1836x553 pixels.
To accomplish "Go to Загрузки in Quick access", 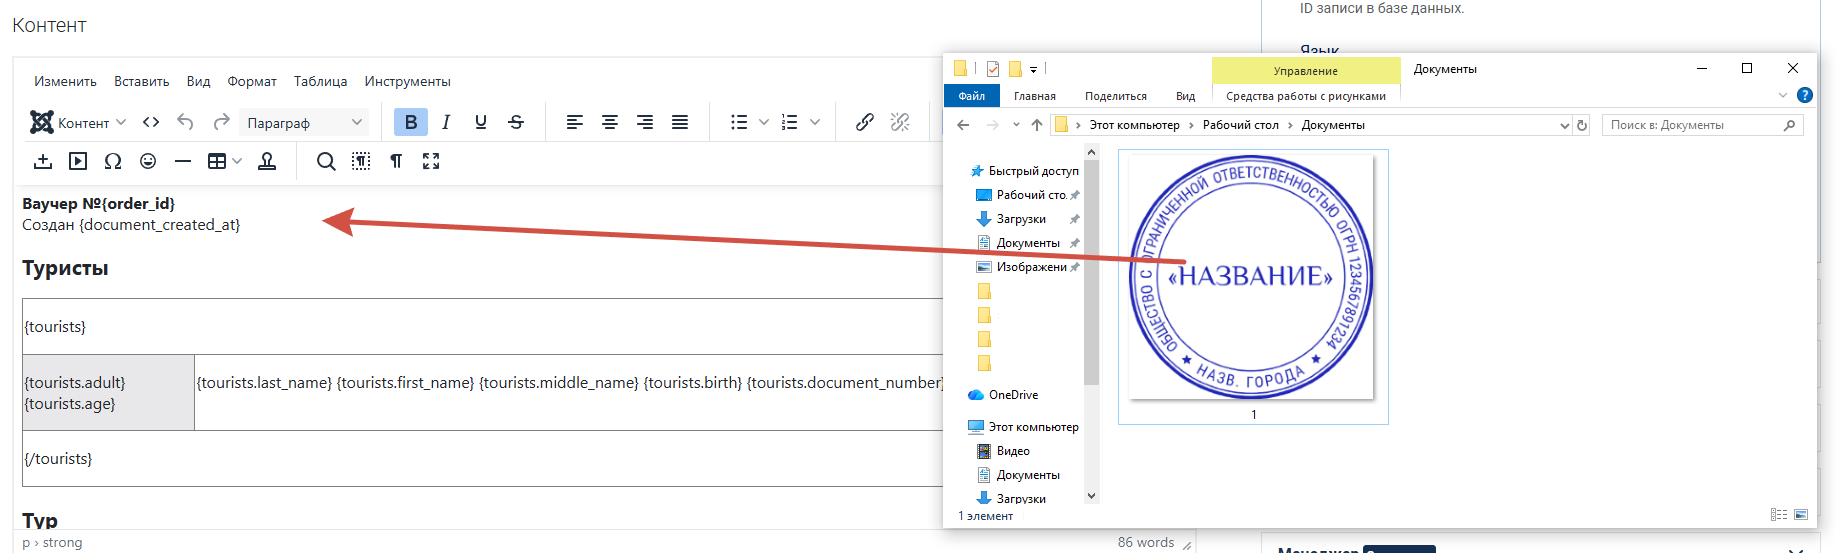I will tap(1021, 219).
